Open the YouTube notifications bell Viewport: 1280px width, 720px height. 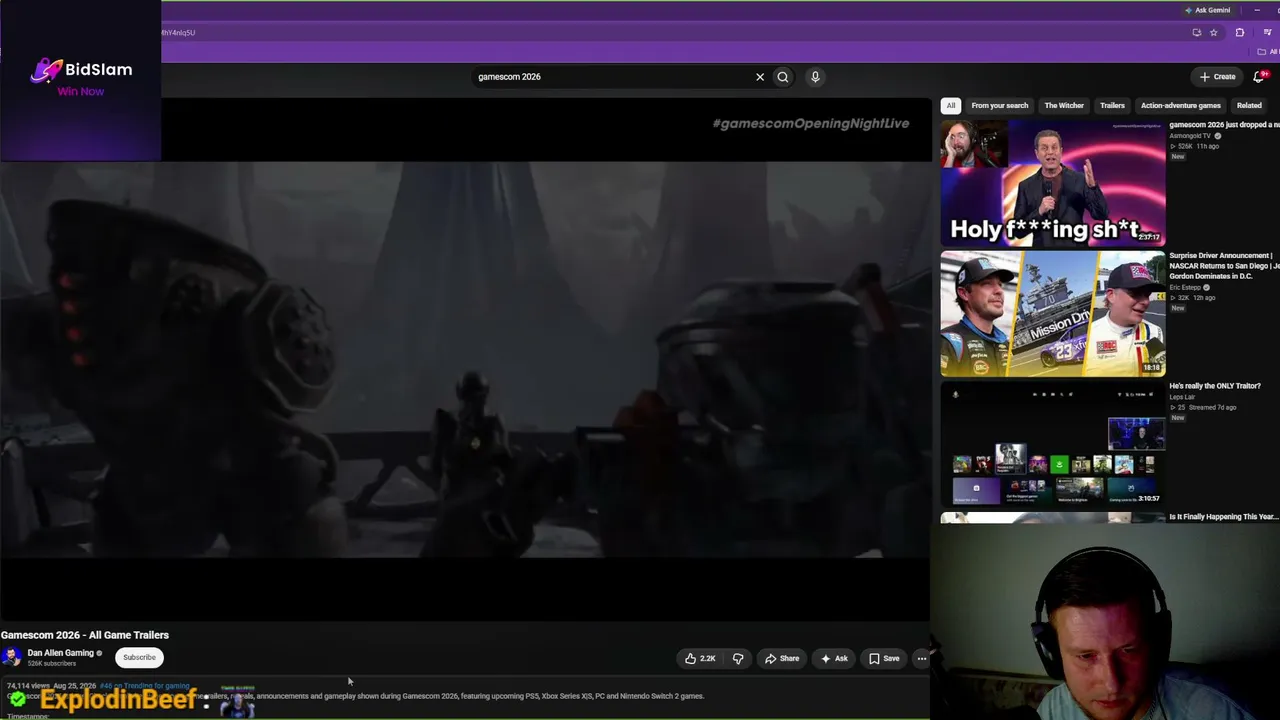[1260, 76]
